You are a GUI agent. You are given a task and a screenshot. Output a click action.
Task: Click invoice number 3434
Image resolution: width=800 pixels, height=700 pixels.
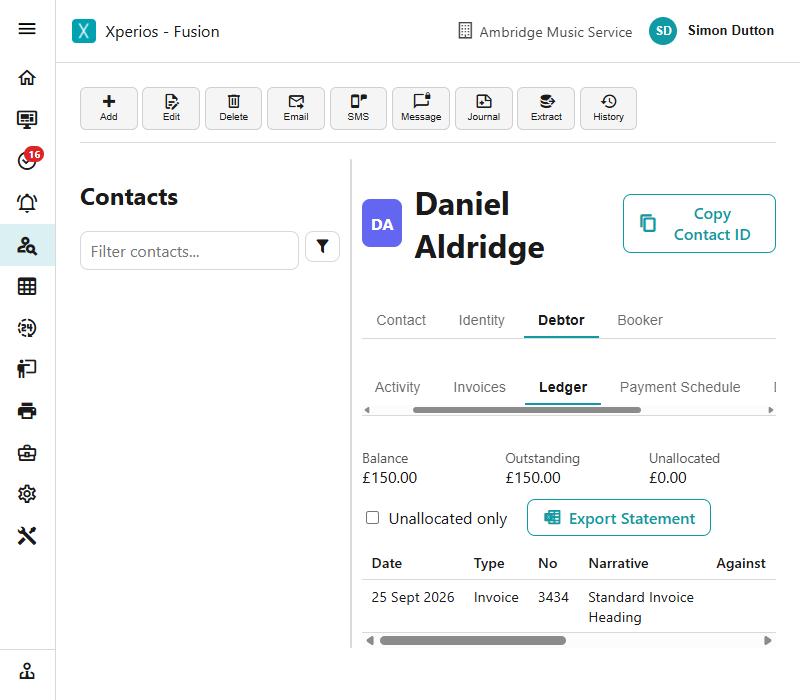(x=553, y=597)
